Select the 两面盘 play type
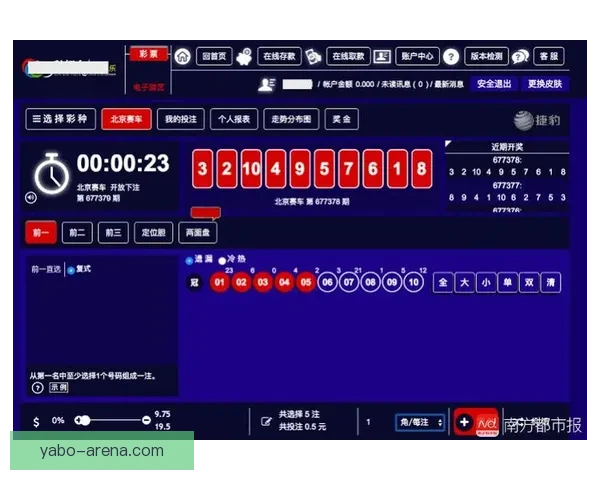Screen dimensions: 600x480 (x=197, y=232)
